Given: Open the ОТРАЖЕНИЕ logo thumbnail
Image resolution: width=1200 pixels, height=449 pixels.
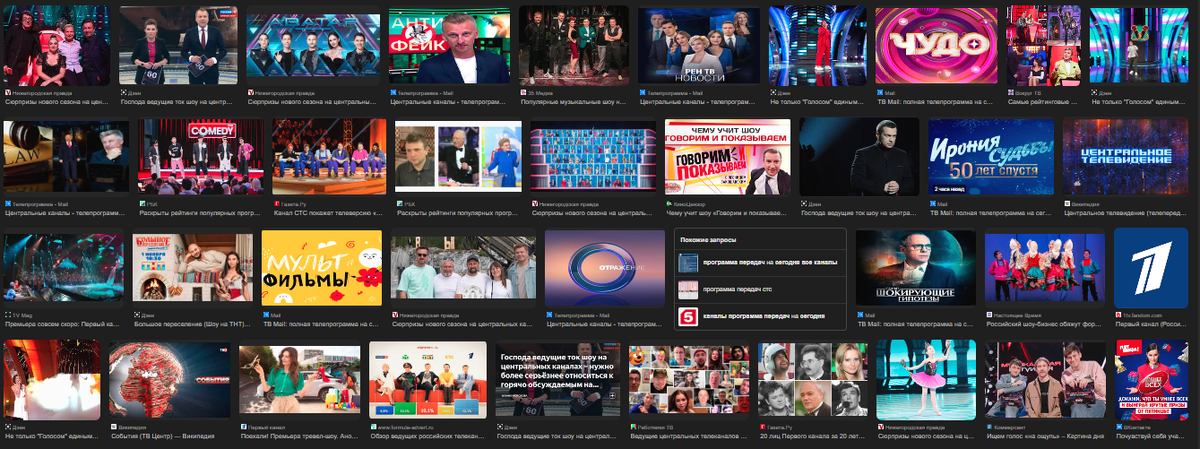Looking at the screenshot, I should point(603,267).
